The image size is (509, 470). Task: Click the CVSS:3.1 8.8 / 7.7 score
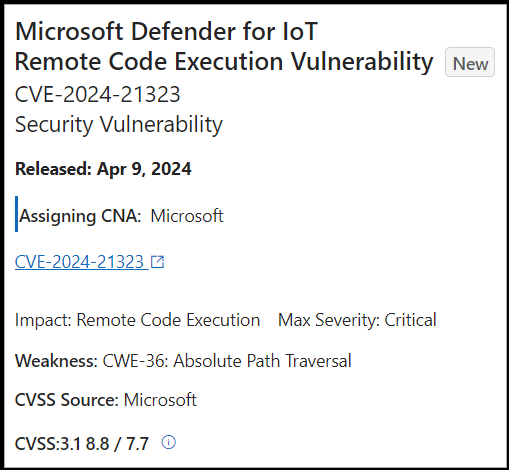coord(82,444)
